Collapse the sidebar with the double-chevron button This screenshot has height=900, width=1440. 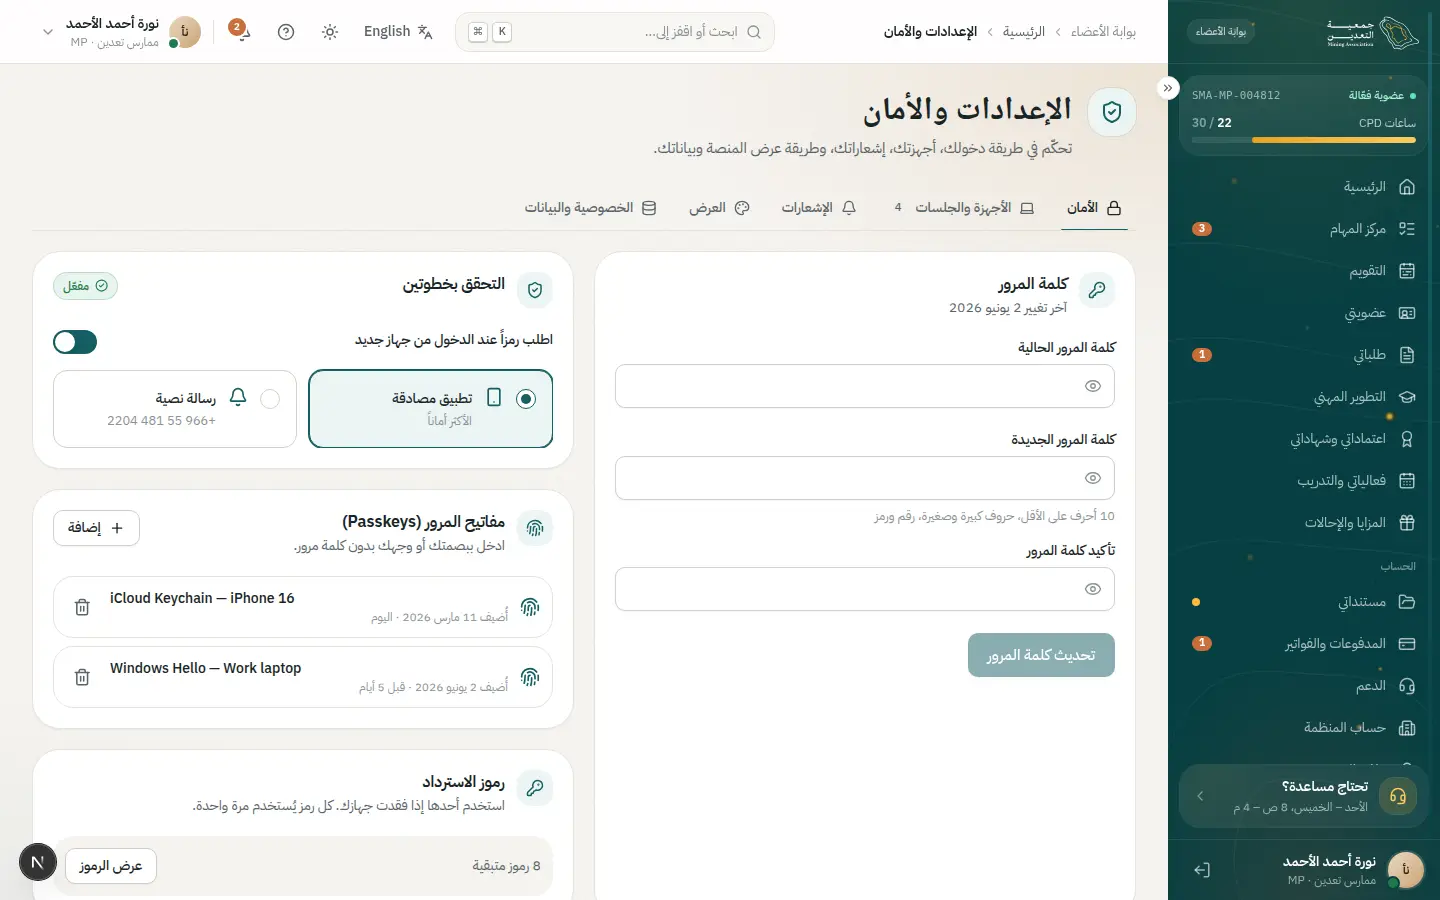(x=1168, y=88)
